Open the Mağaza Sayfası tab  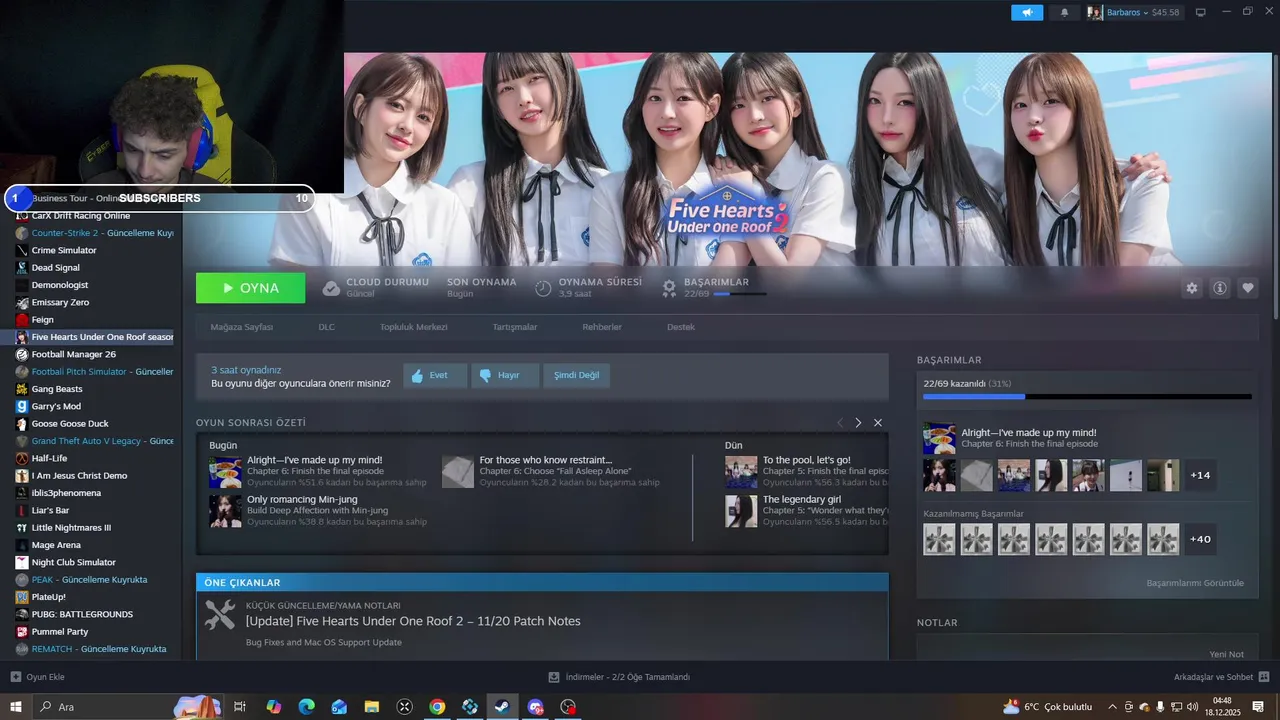(x=241, y=327)
